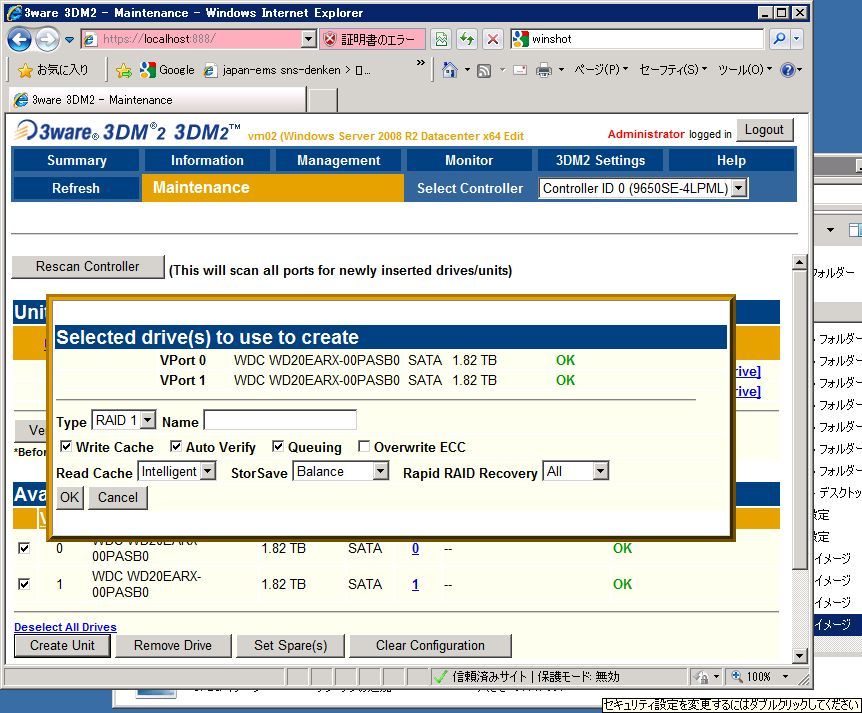Image resolution: width=862 pixels, height=713 pixels.
Task: Click the page scrollbar up arrow
Action: pos(800,262)
